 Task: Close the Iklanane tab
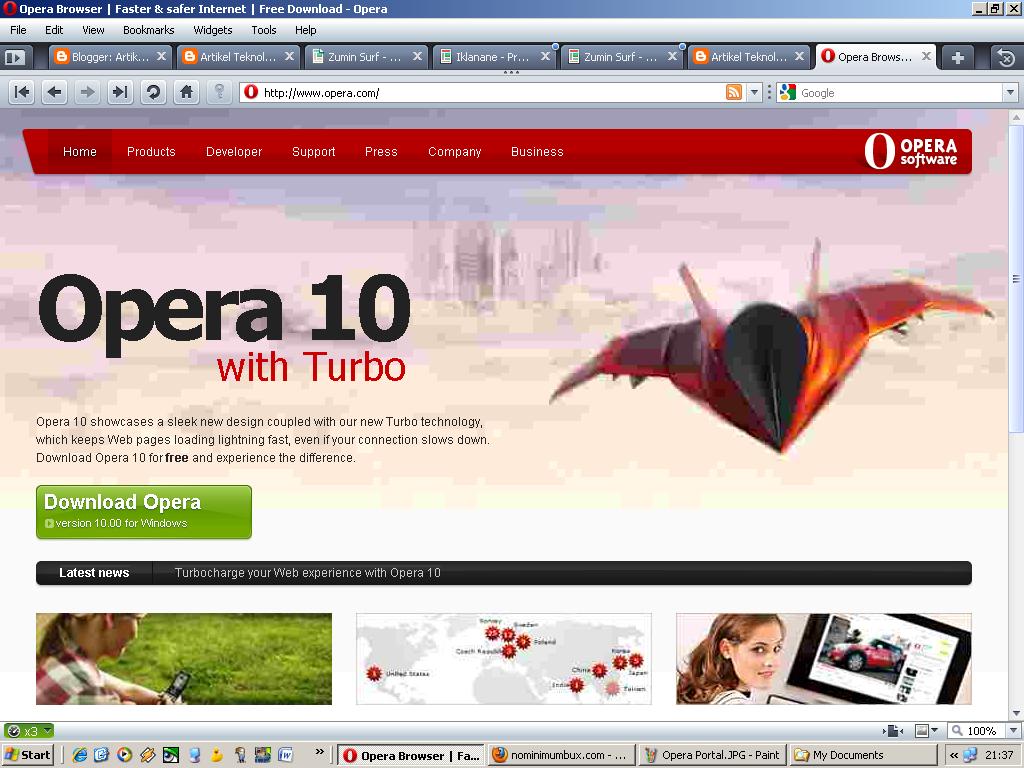pyautogui.click(x=545, y=57)
